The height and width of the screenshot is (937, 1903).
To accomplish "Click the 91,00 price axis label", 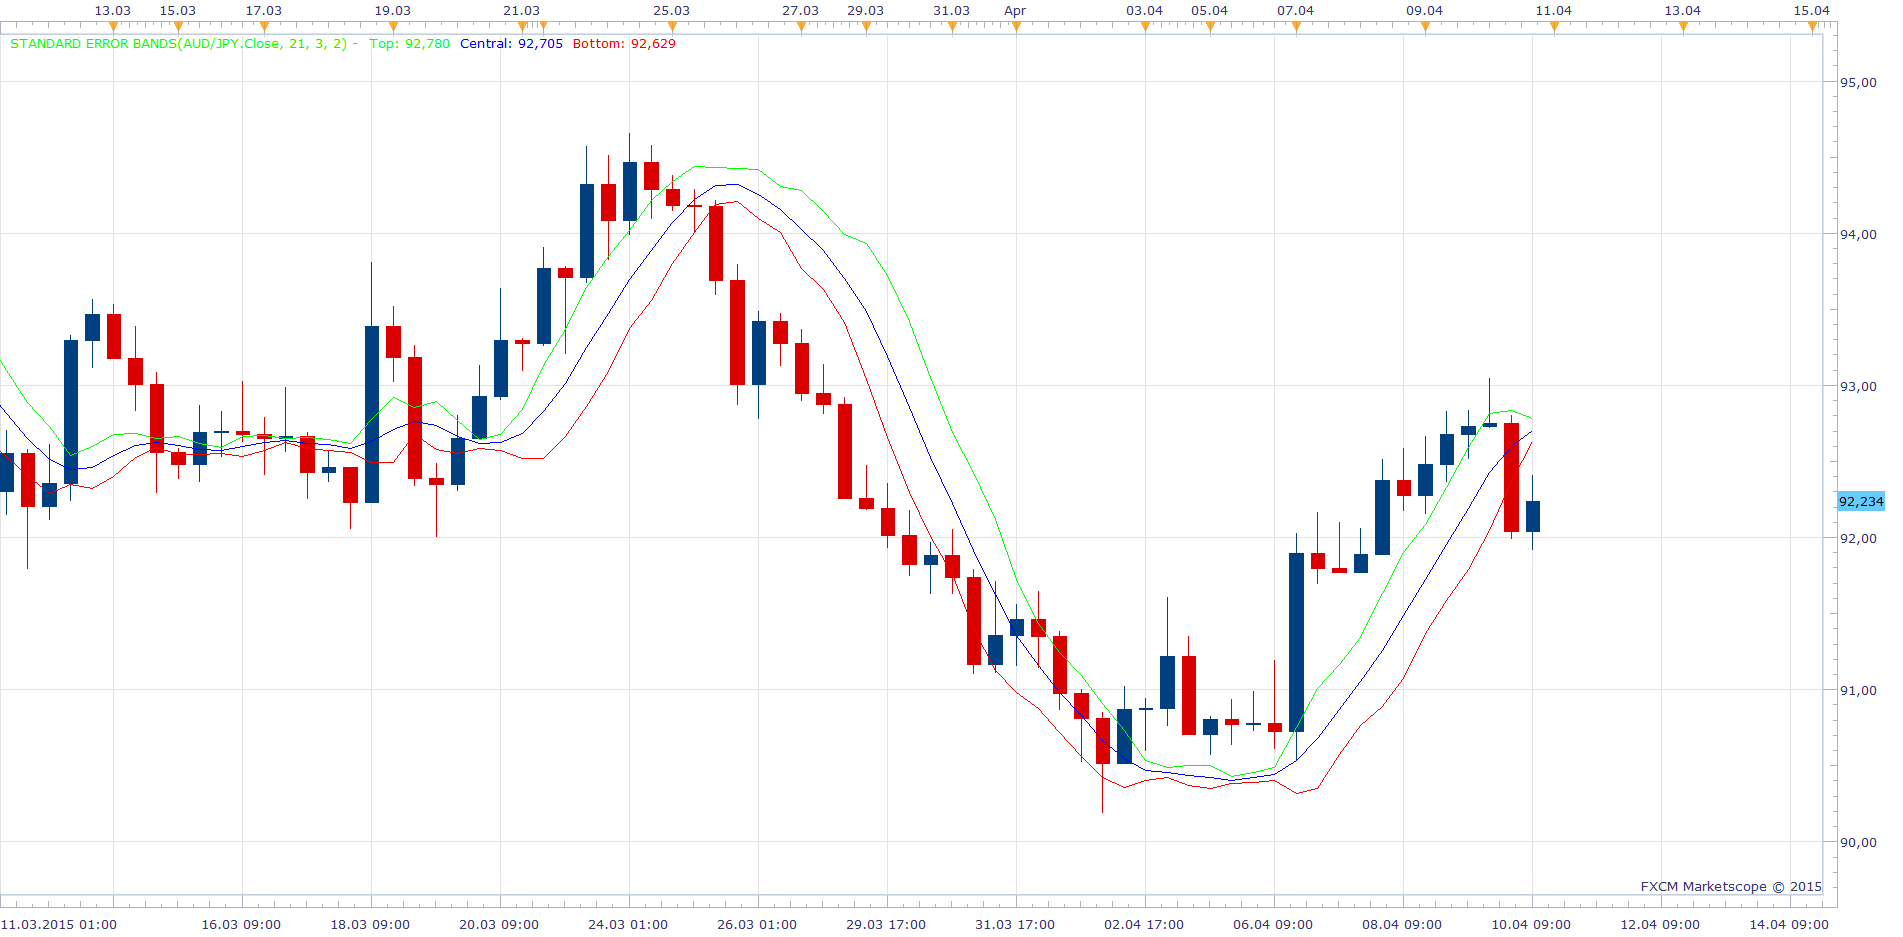I will tap(1859, 691).
